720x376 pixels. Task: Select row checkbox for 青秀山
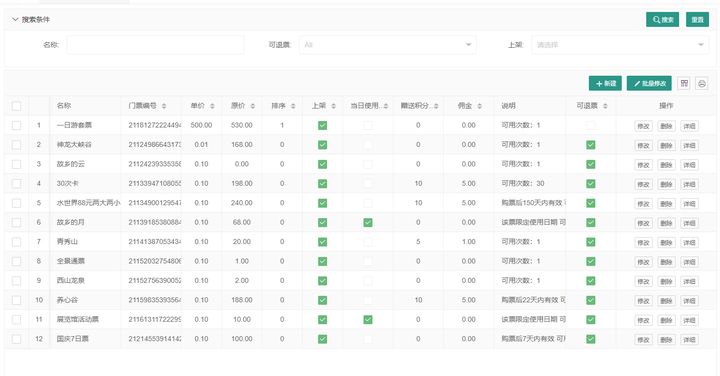click(x=17, y=242)
